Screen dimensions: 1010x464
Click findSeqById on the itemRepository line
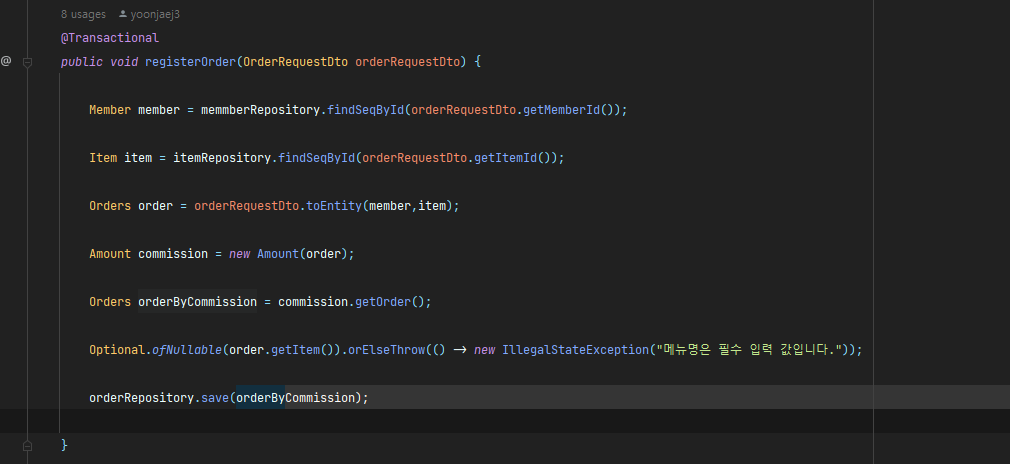(x=316, y=158)
